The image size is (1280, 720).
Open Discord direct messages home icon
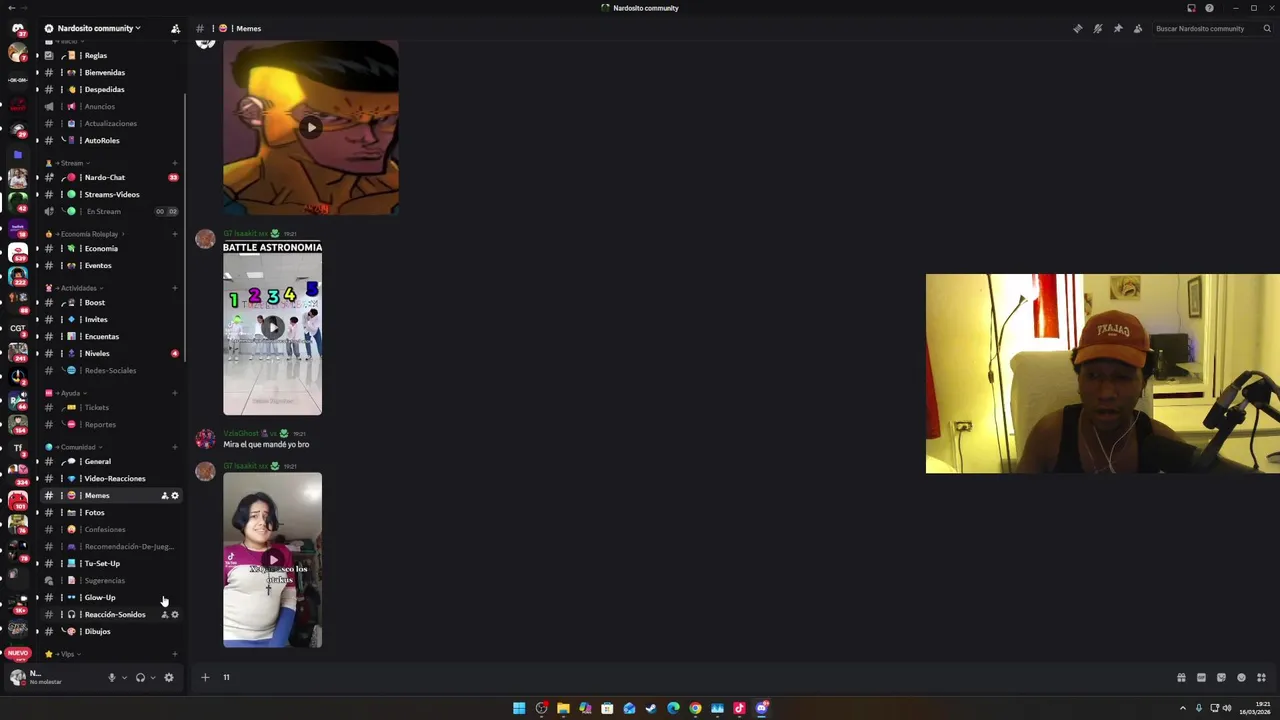[x=17, y=28]
